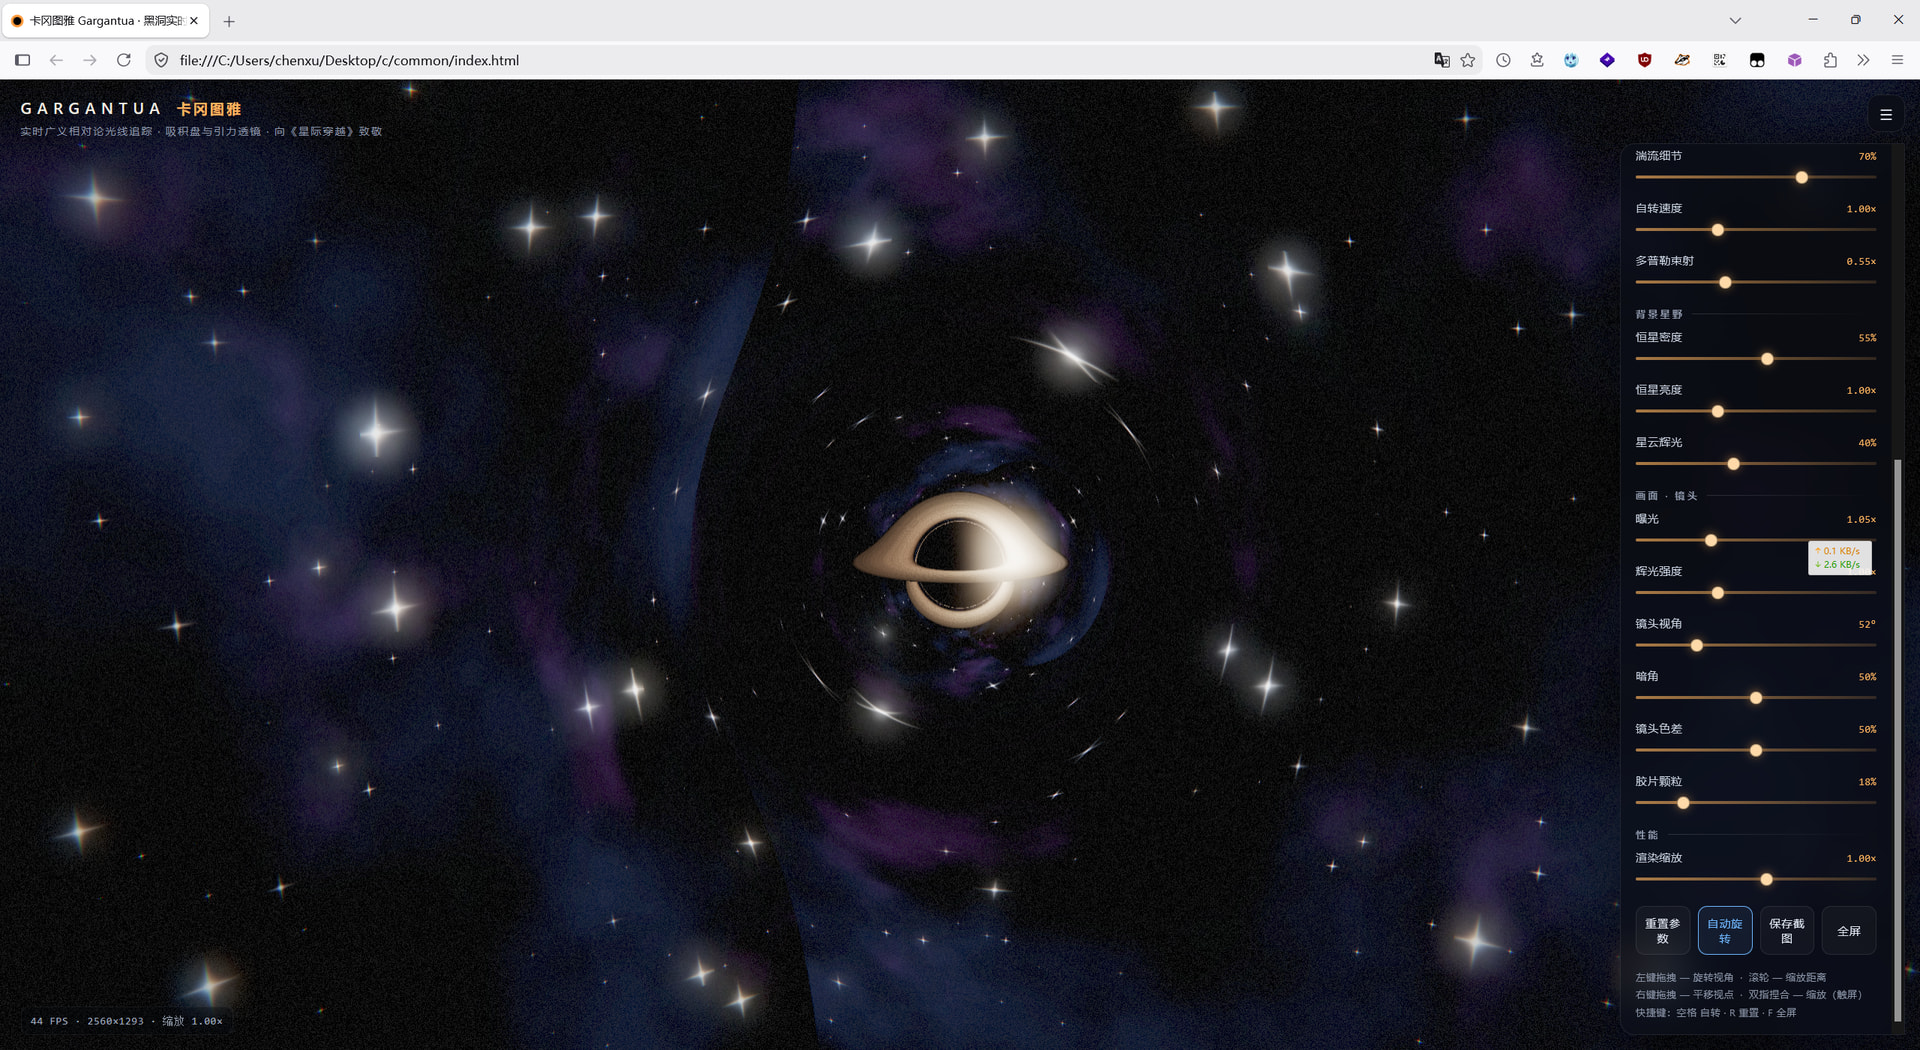Toggle the control panel hamburger menu
1920x1050 pixels.
coord(1886,115)
